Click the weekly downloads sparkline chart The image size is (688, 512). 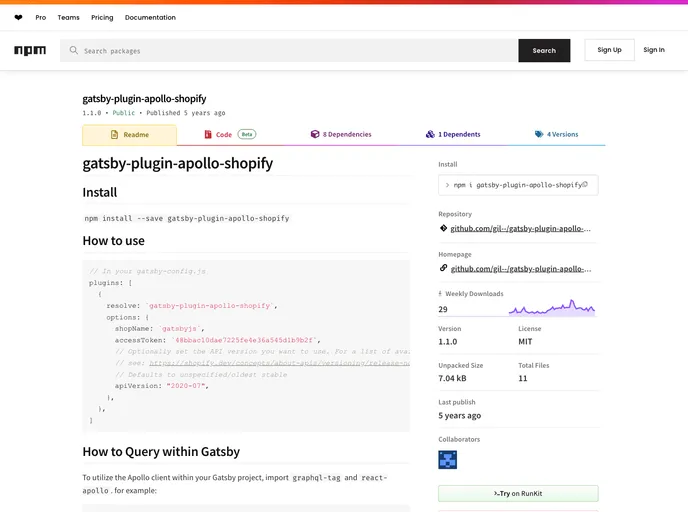pyautogui.click(x=552, y=308)
